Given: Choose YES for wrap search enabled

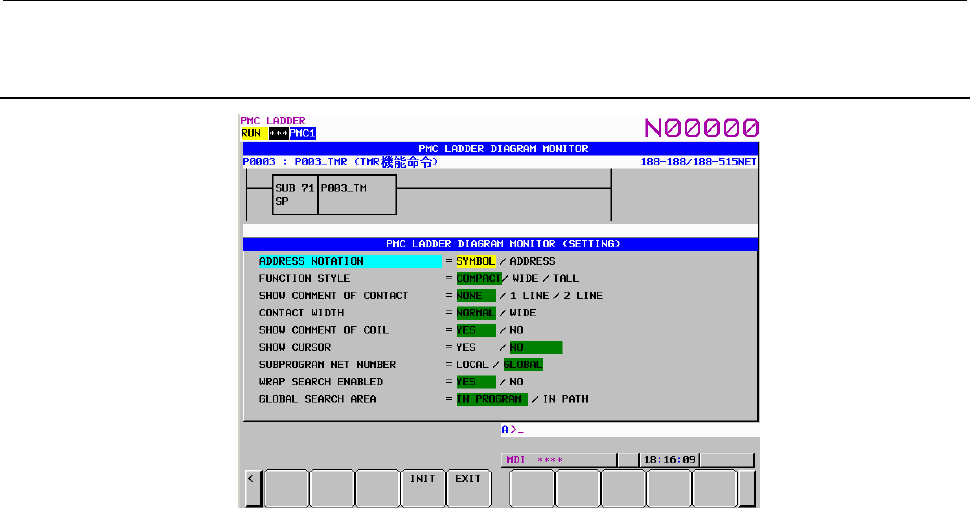Looking at the screenshot, I should (476, 383).
